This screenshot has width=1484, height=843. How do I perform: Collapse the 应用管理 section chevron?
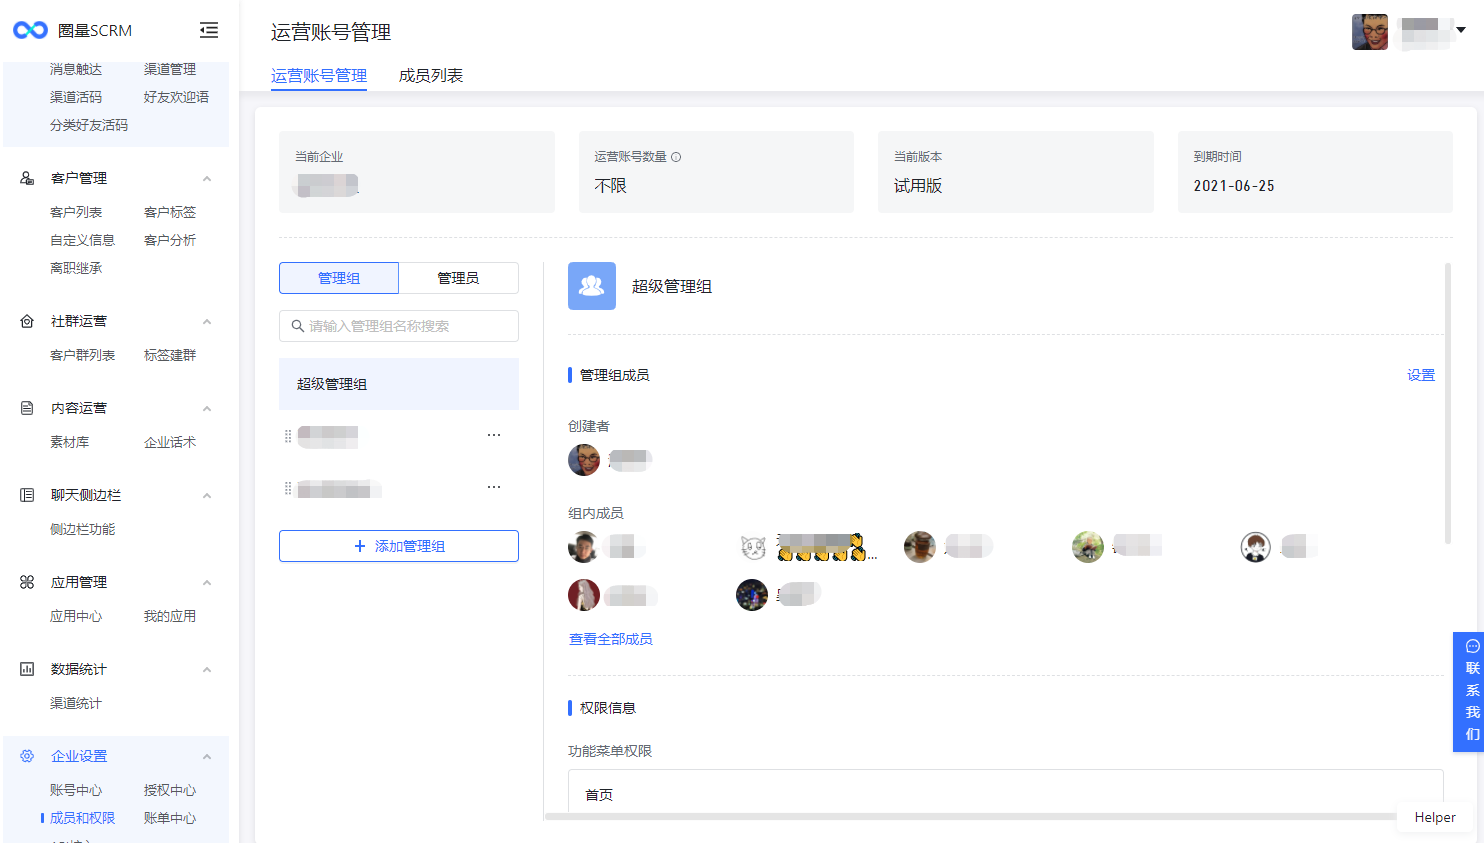click(207, 582)
